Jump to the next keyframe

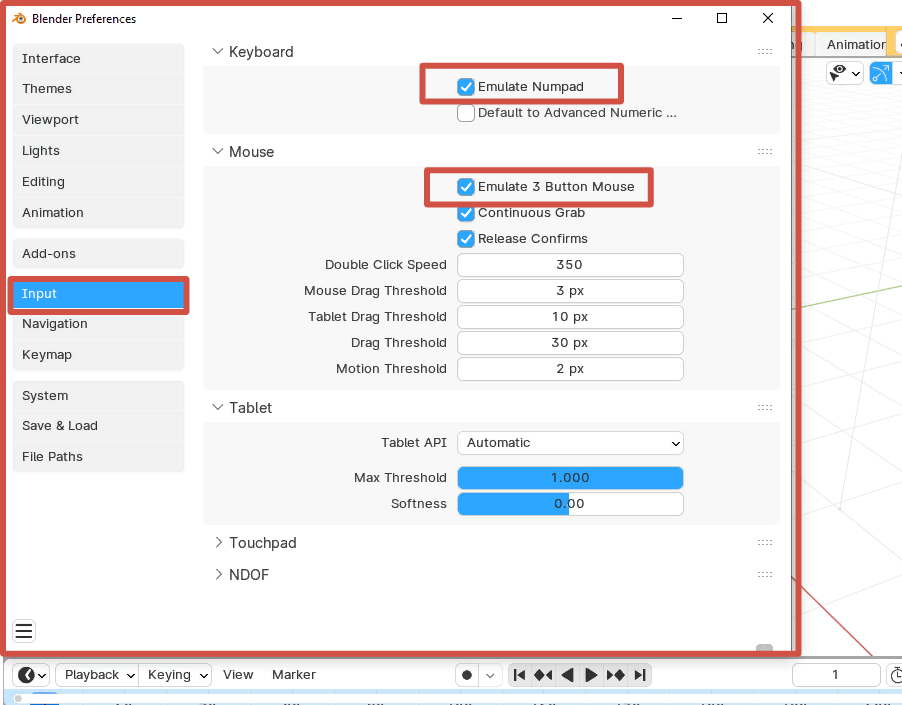(616, 675)
